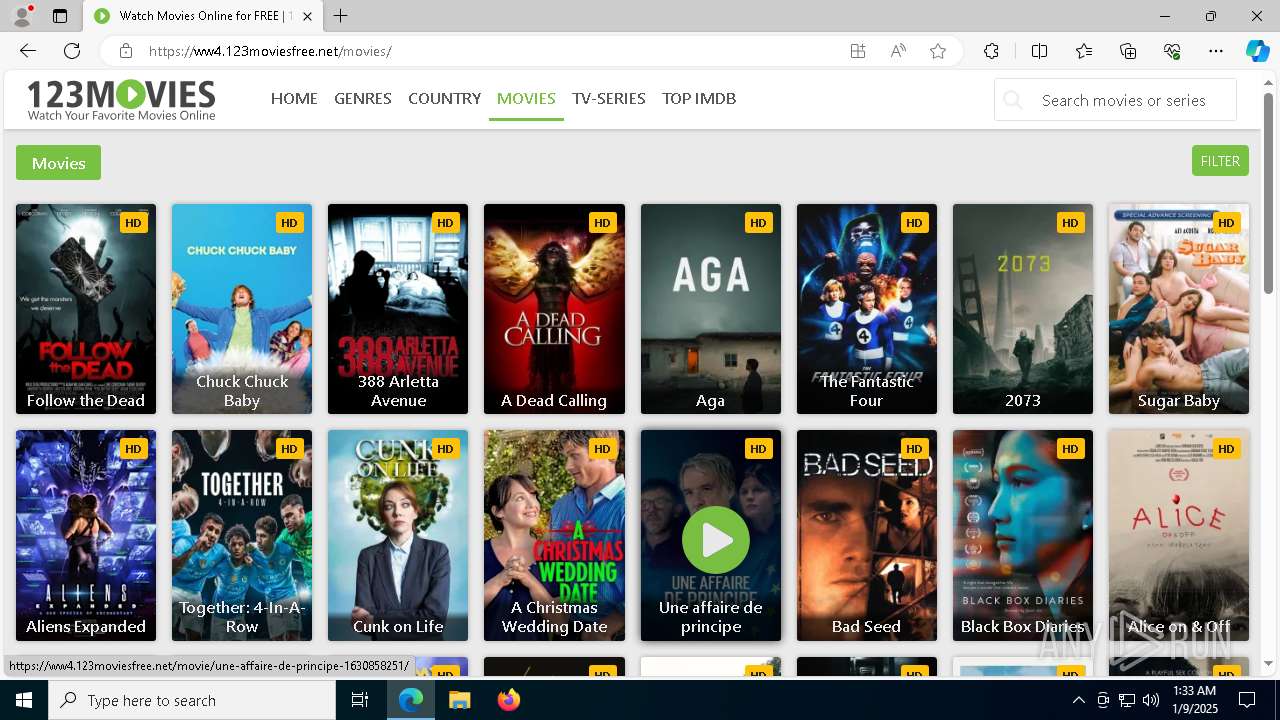This screenshot has height=720, width=1280.
Task: Click the search magnifier icon on site
Action: (1013, 100)
